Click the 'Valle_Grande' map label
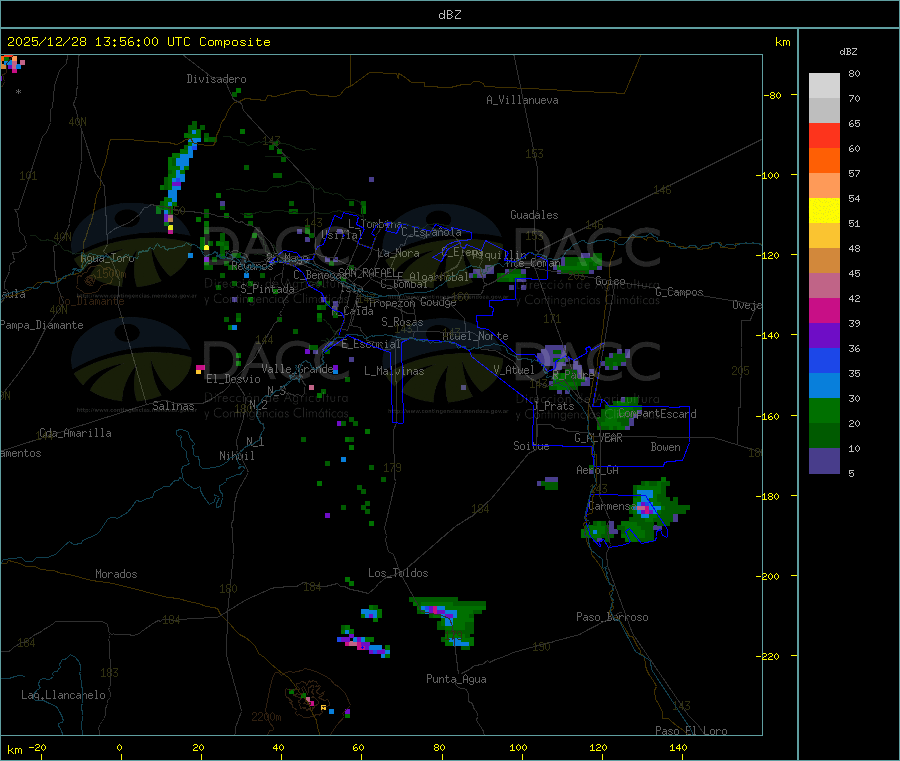The width and height of the screenshot is (900, 761). coord(297,369)
